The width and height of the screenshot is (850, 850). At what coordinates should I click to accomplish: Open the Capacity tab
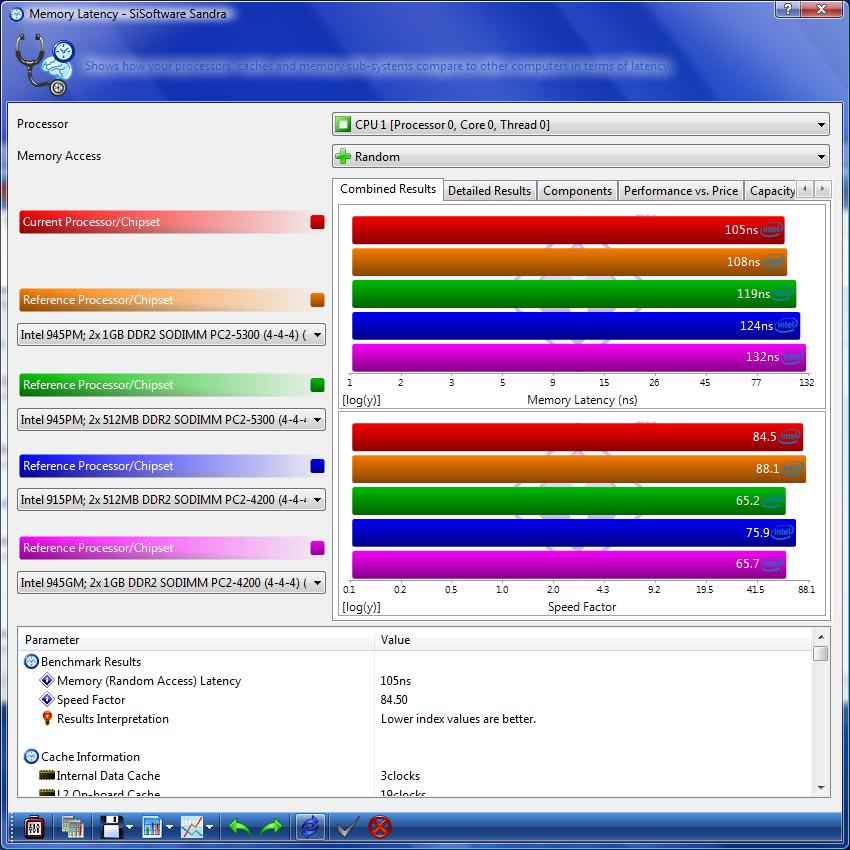tap(772, 191)
